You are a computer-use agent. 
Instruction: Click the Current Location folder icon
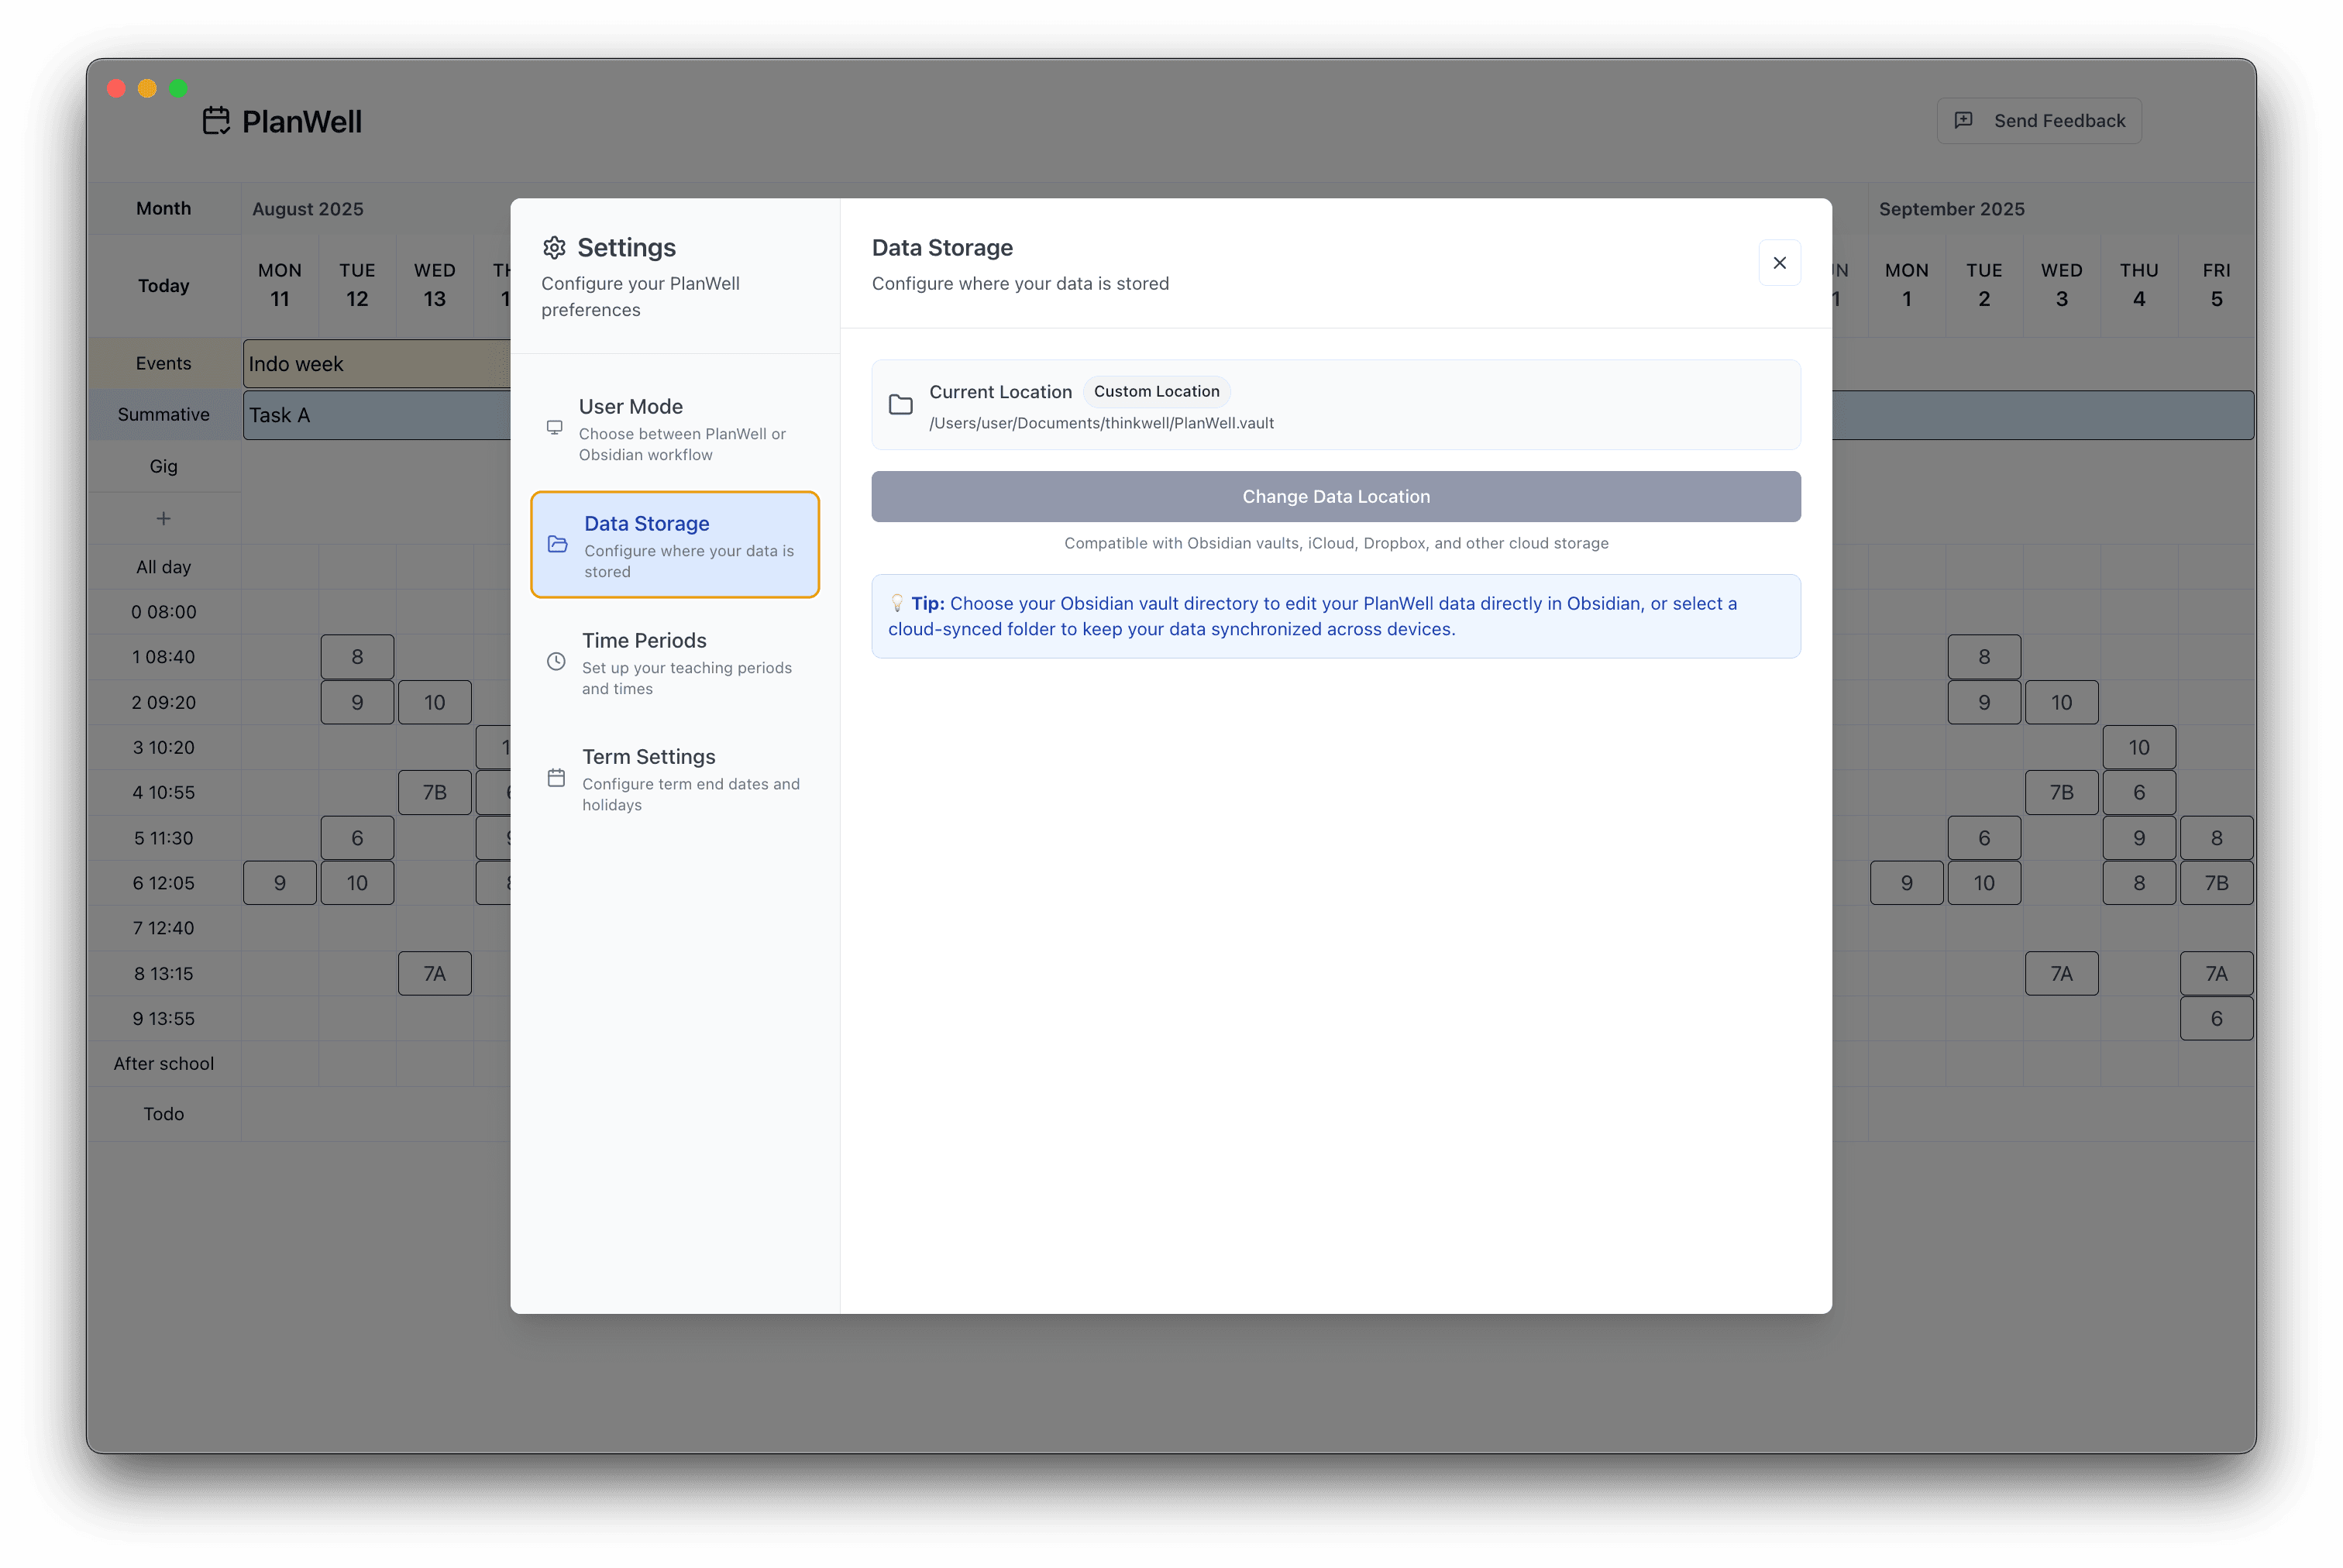click(x=901, y=405)
